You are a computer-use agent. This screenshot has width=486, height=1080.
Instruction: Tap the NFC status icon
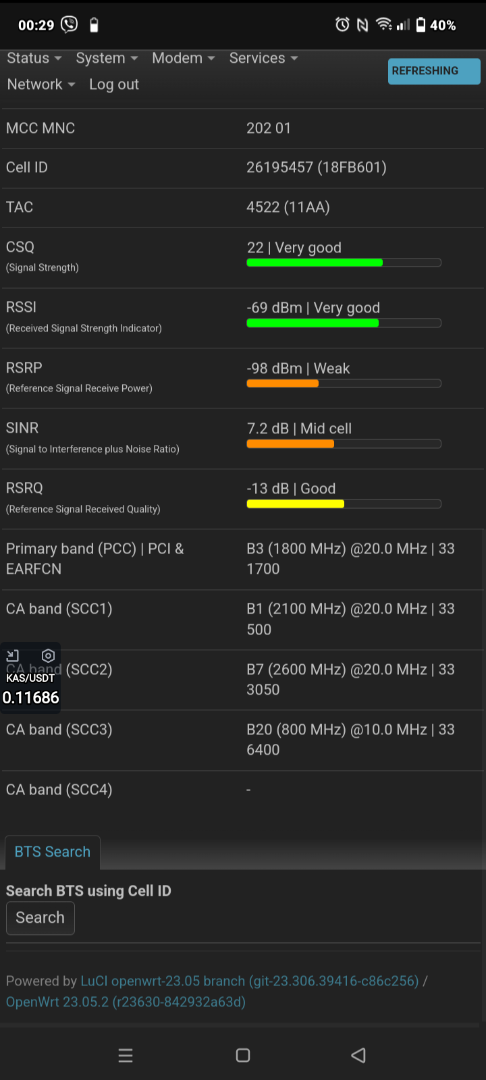tap(363, 25)
